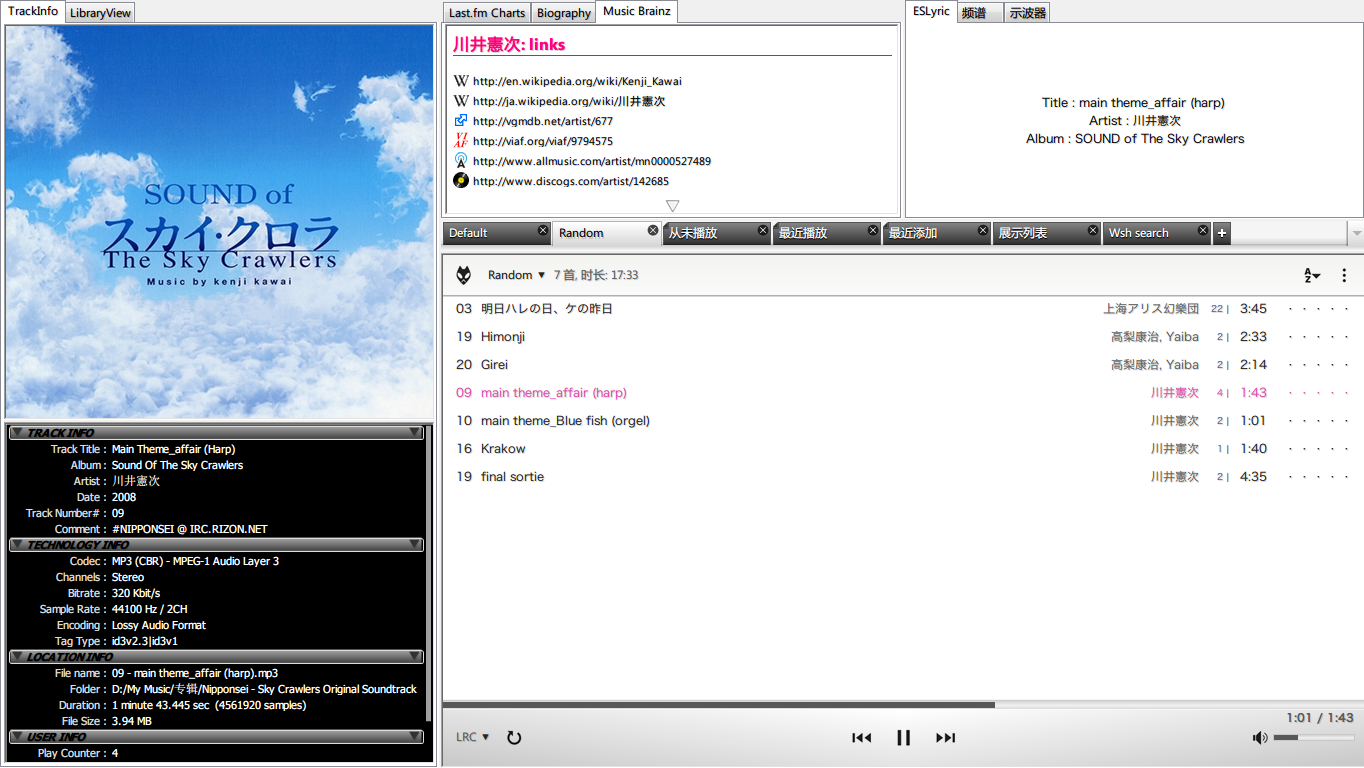The width and height of the screenshot is (1364, 768).
Task: Open the vgmdb.net artist link
Action: pos(543,121)
